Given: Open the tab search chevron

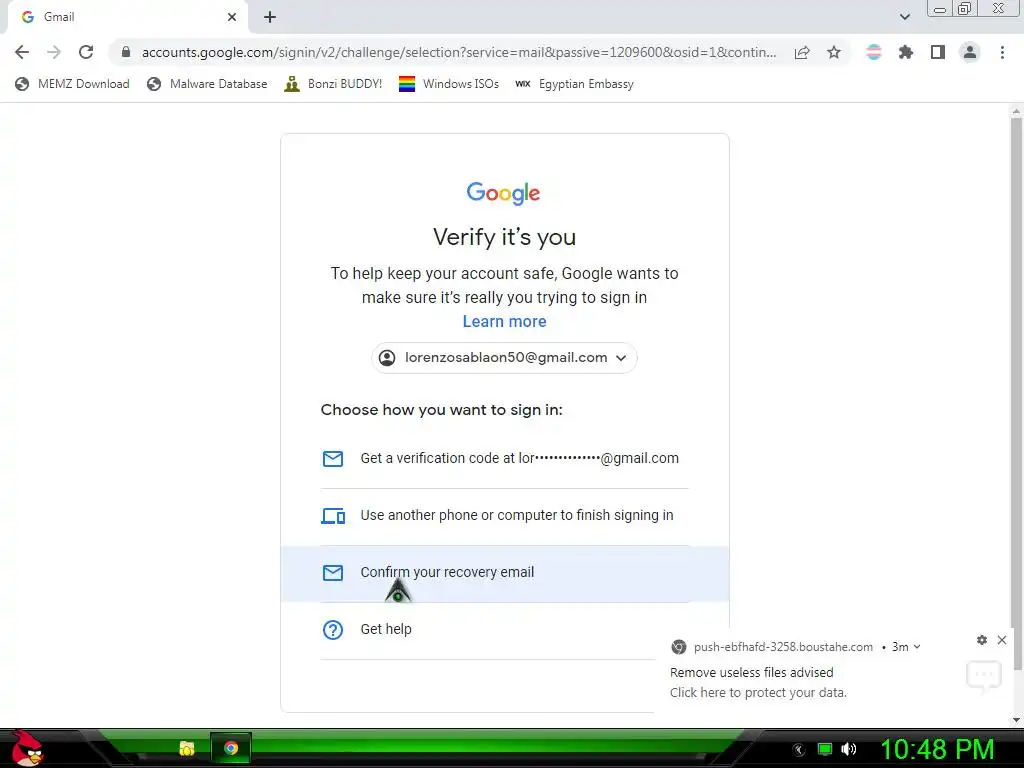Looking at the screenshot, I should click(x=904, y=17).
